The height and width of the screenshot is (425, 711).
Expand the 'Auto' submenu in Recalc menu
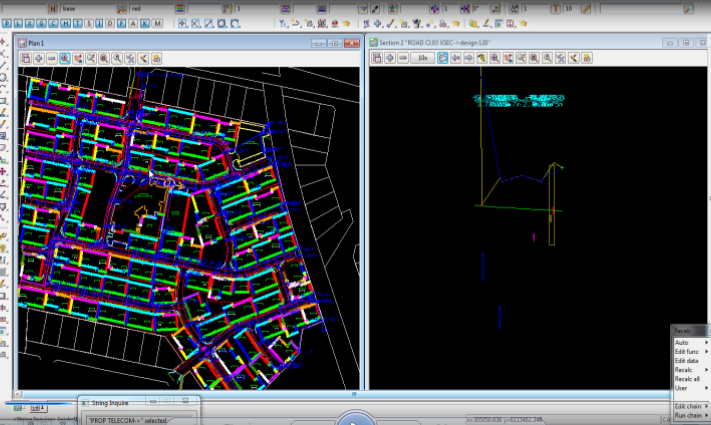[691, 342]
